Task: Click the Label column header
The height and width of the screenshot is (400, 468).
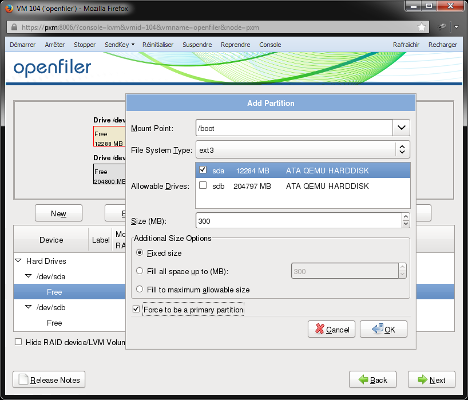Action: coord(100,240)
